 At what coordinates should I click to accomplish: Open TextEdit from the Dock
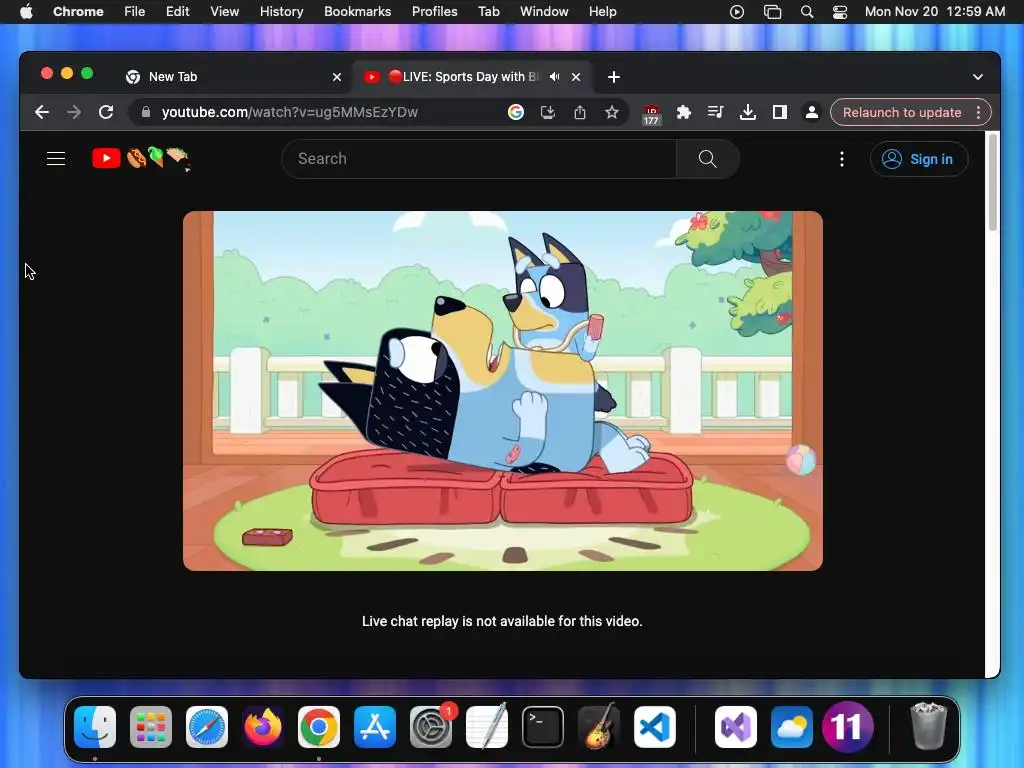tap(487, 727)
